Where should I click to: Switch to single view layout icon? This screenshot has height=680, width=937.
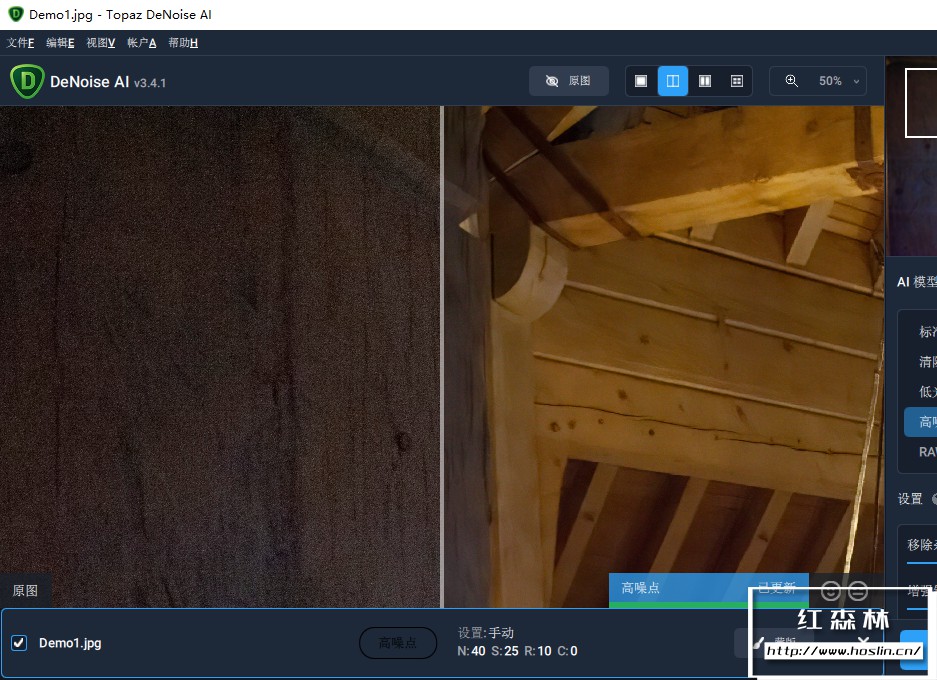point(641,81)
